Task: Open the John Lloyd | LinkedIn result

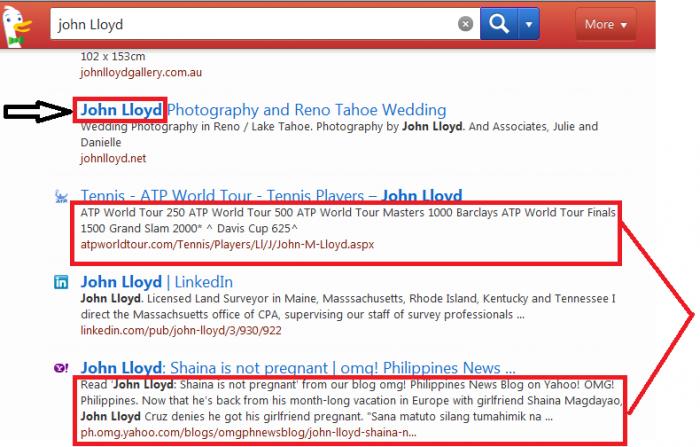Action: pyautogui.click(x=157, y=282)
